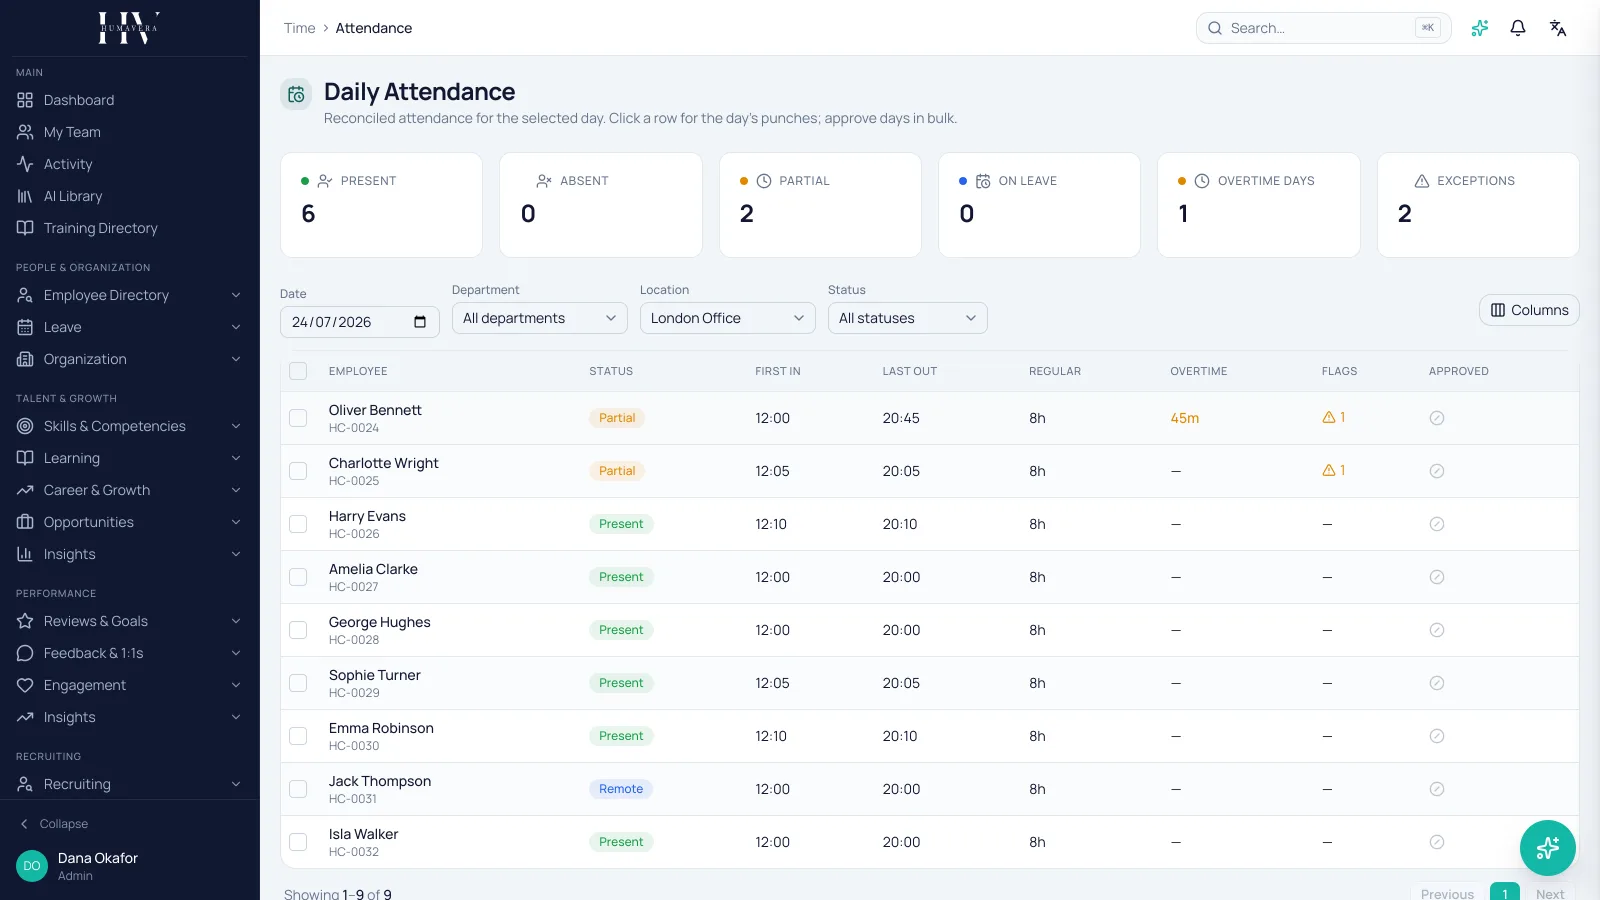The width and height of the screenshot is (1600, 900).
Task: Open the All departments dropdown
Action: [x=540, y=318]
